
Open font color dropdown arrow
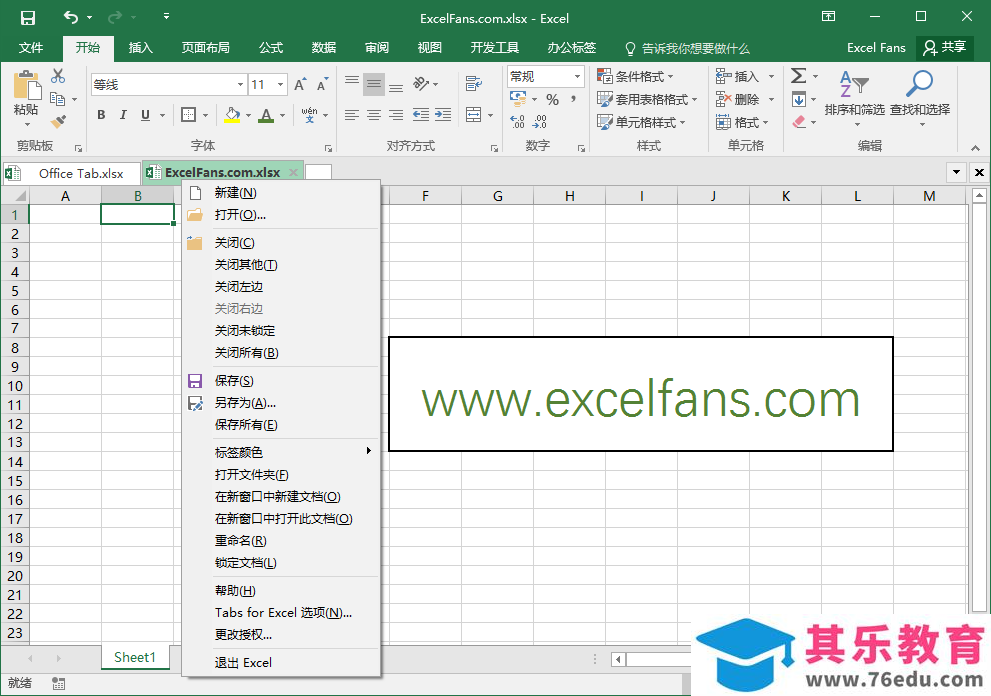pos(283,115)
